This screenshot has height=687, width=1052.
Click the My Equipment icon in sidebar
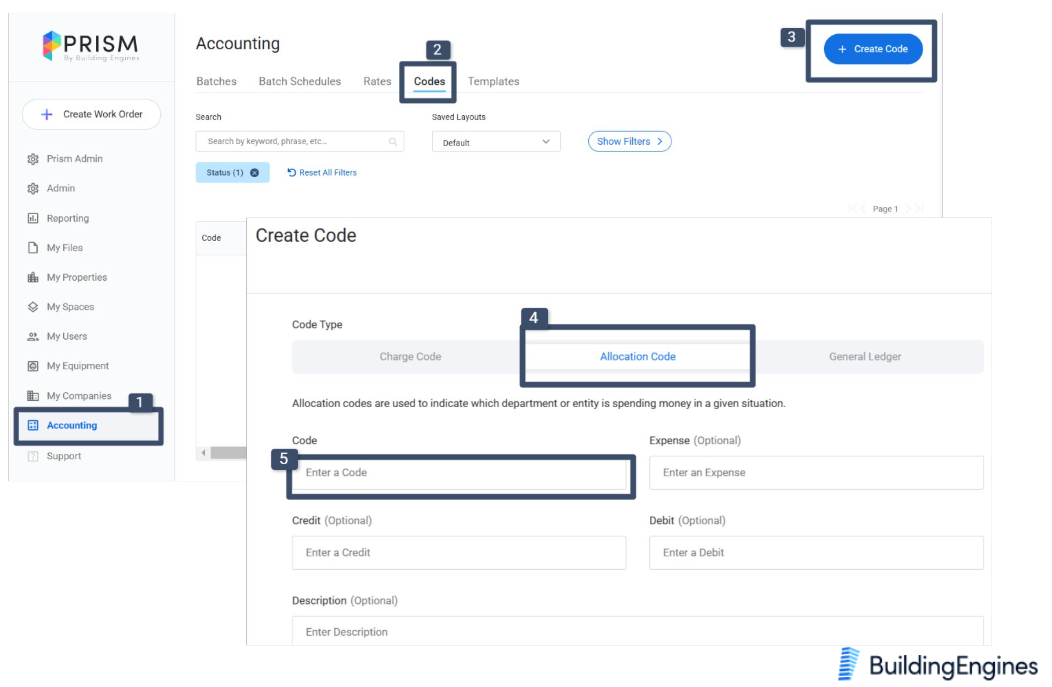(x=33, y=366)
